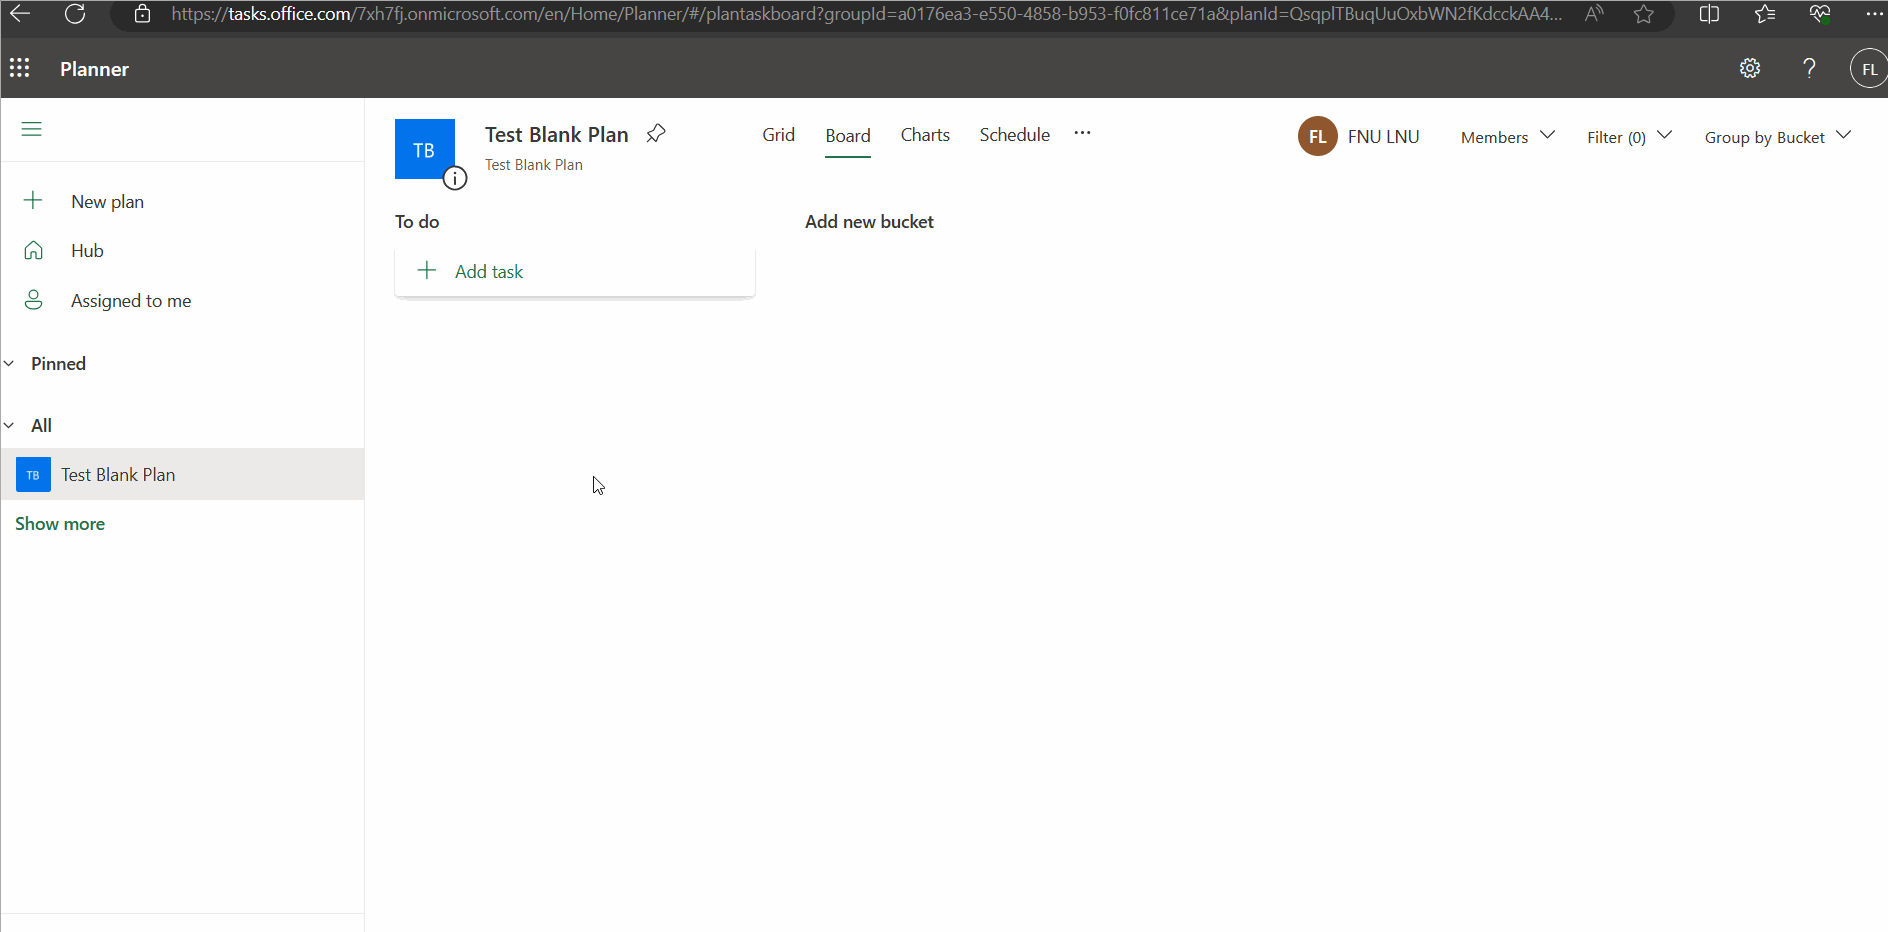1888x932 pixels.
Task: Click the plus icon in Add task
Action: [427, 270]
